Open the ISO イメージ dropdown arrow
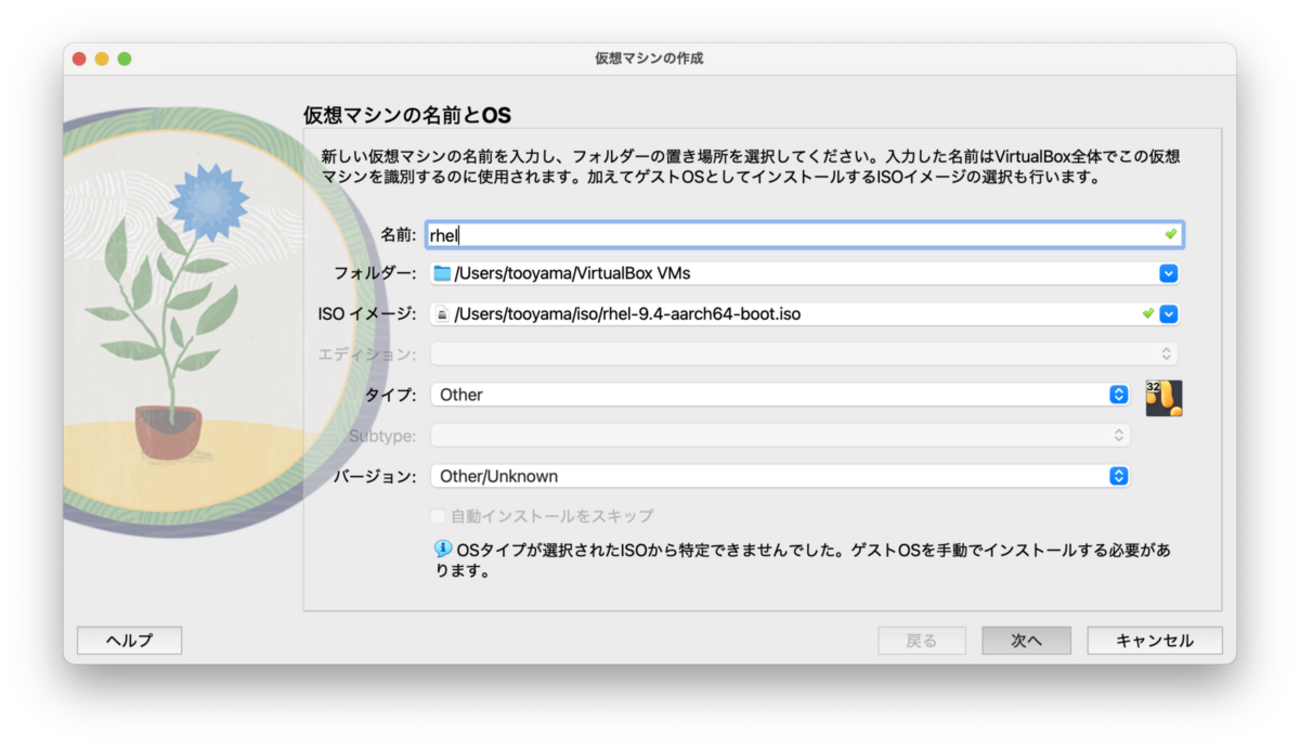This screenshot has width=1300, height=748. click(x=1168, y=314)
